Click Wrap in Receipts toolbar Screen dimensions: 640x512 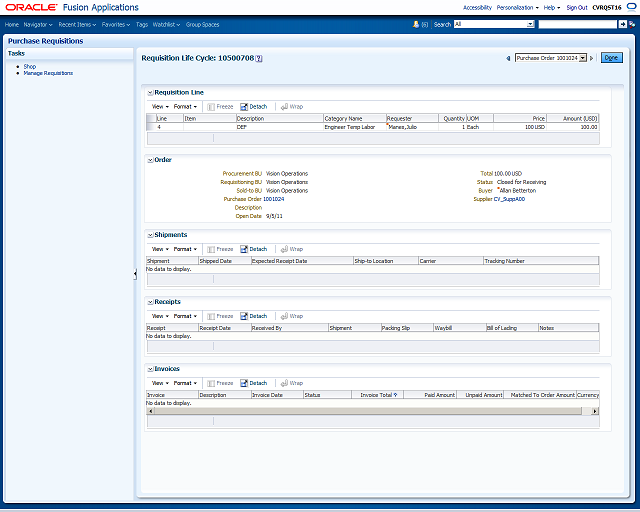(x=292, y=316)
